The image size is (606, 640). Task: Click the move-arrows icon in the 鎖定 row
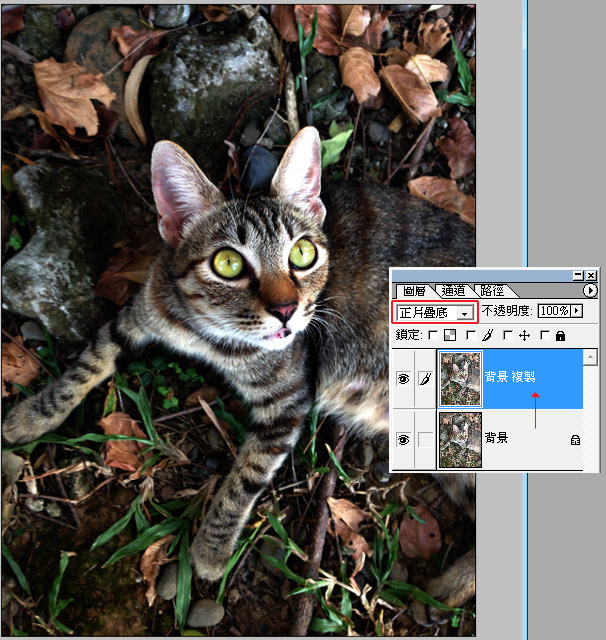(x=524, y=336)
